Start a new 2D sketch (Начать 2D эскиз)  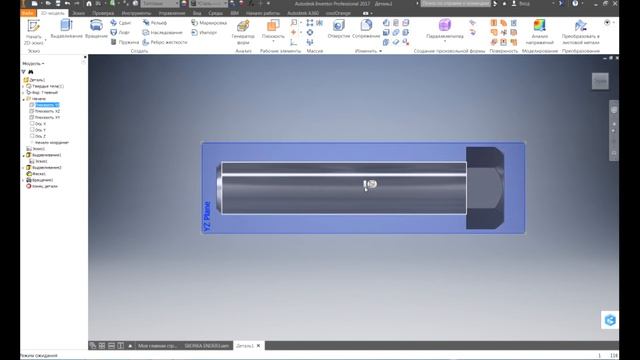point(33,32)
